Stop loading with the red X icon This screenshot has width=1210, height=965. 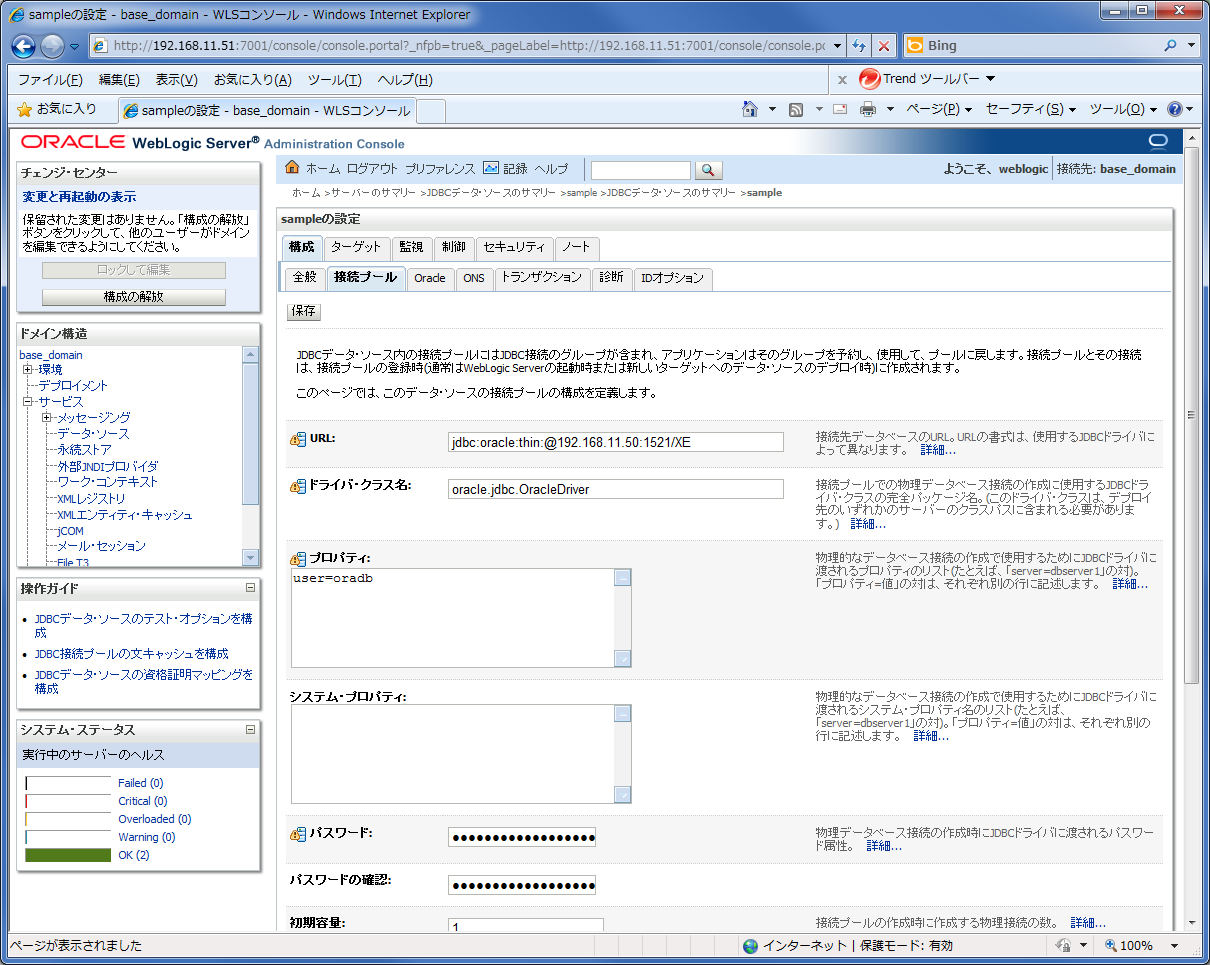[x=884, y=46]
